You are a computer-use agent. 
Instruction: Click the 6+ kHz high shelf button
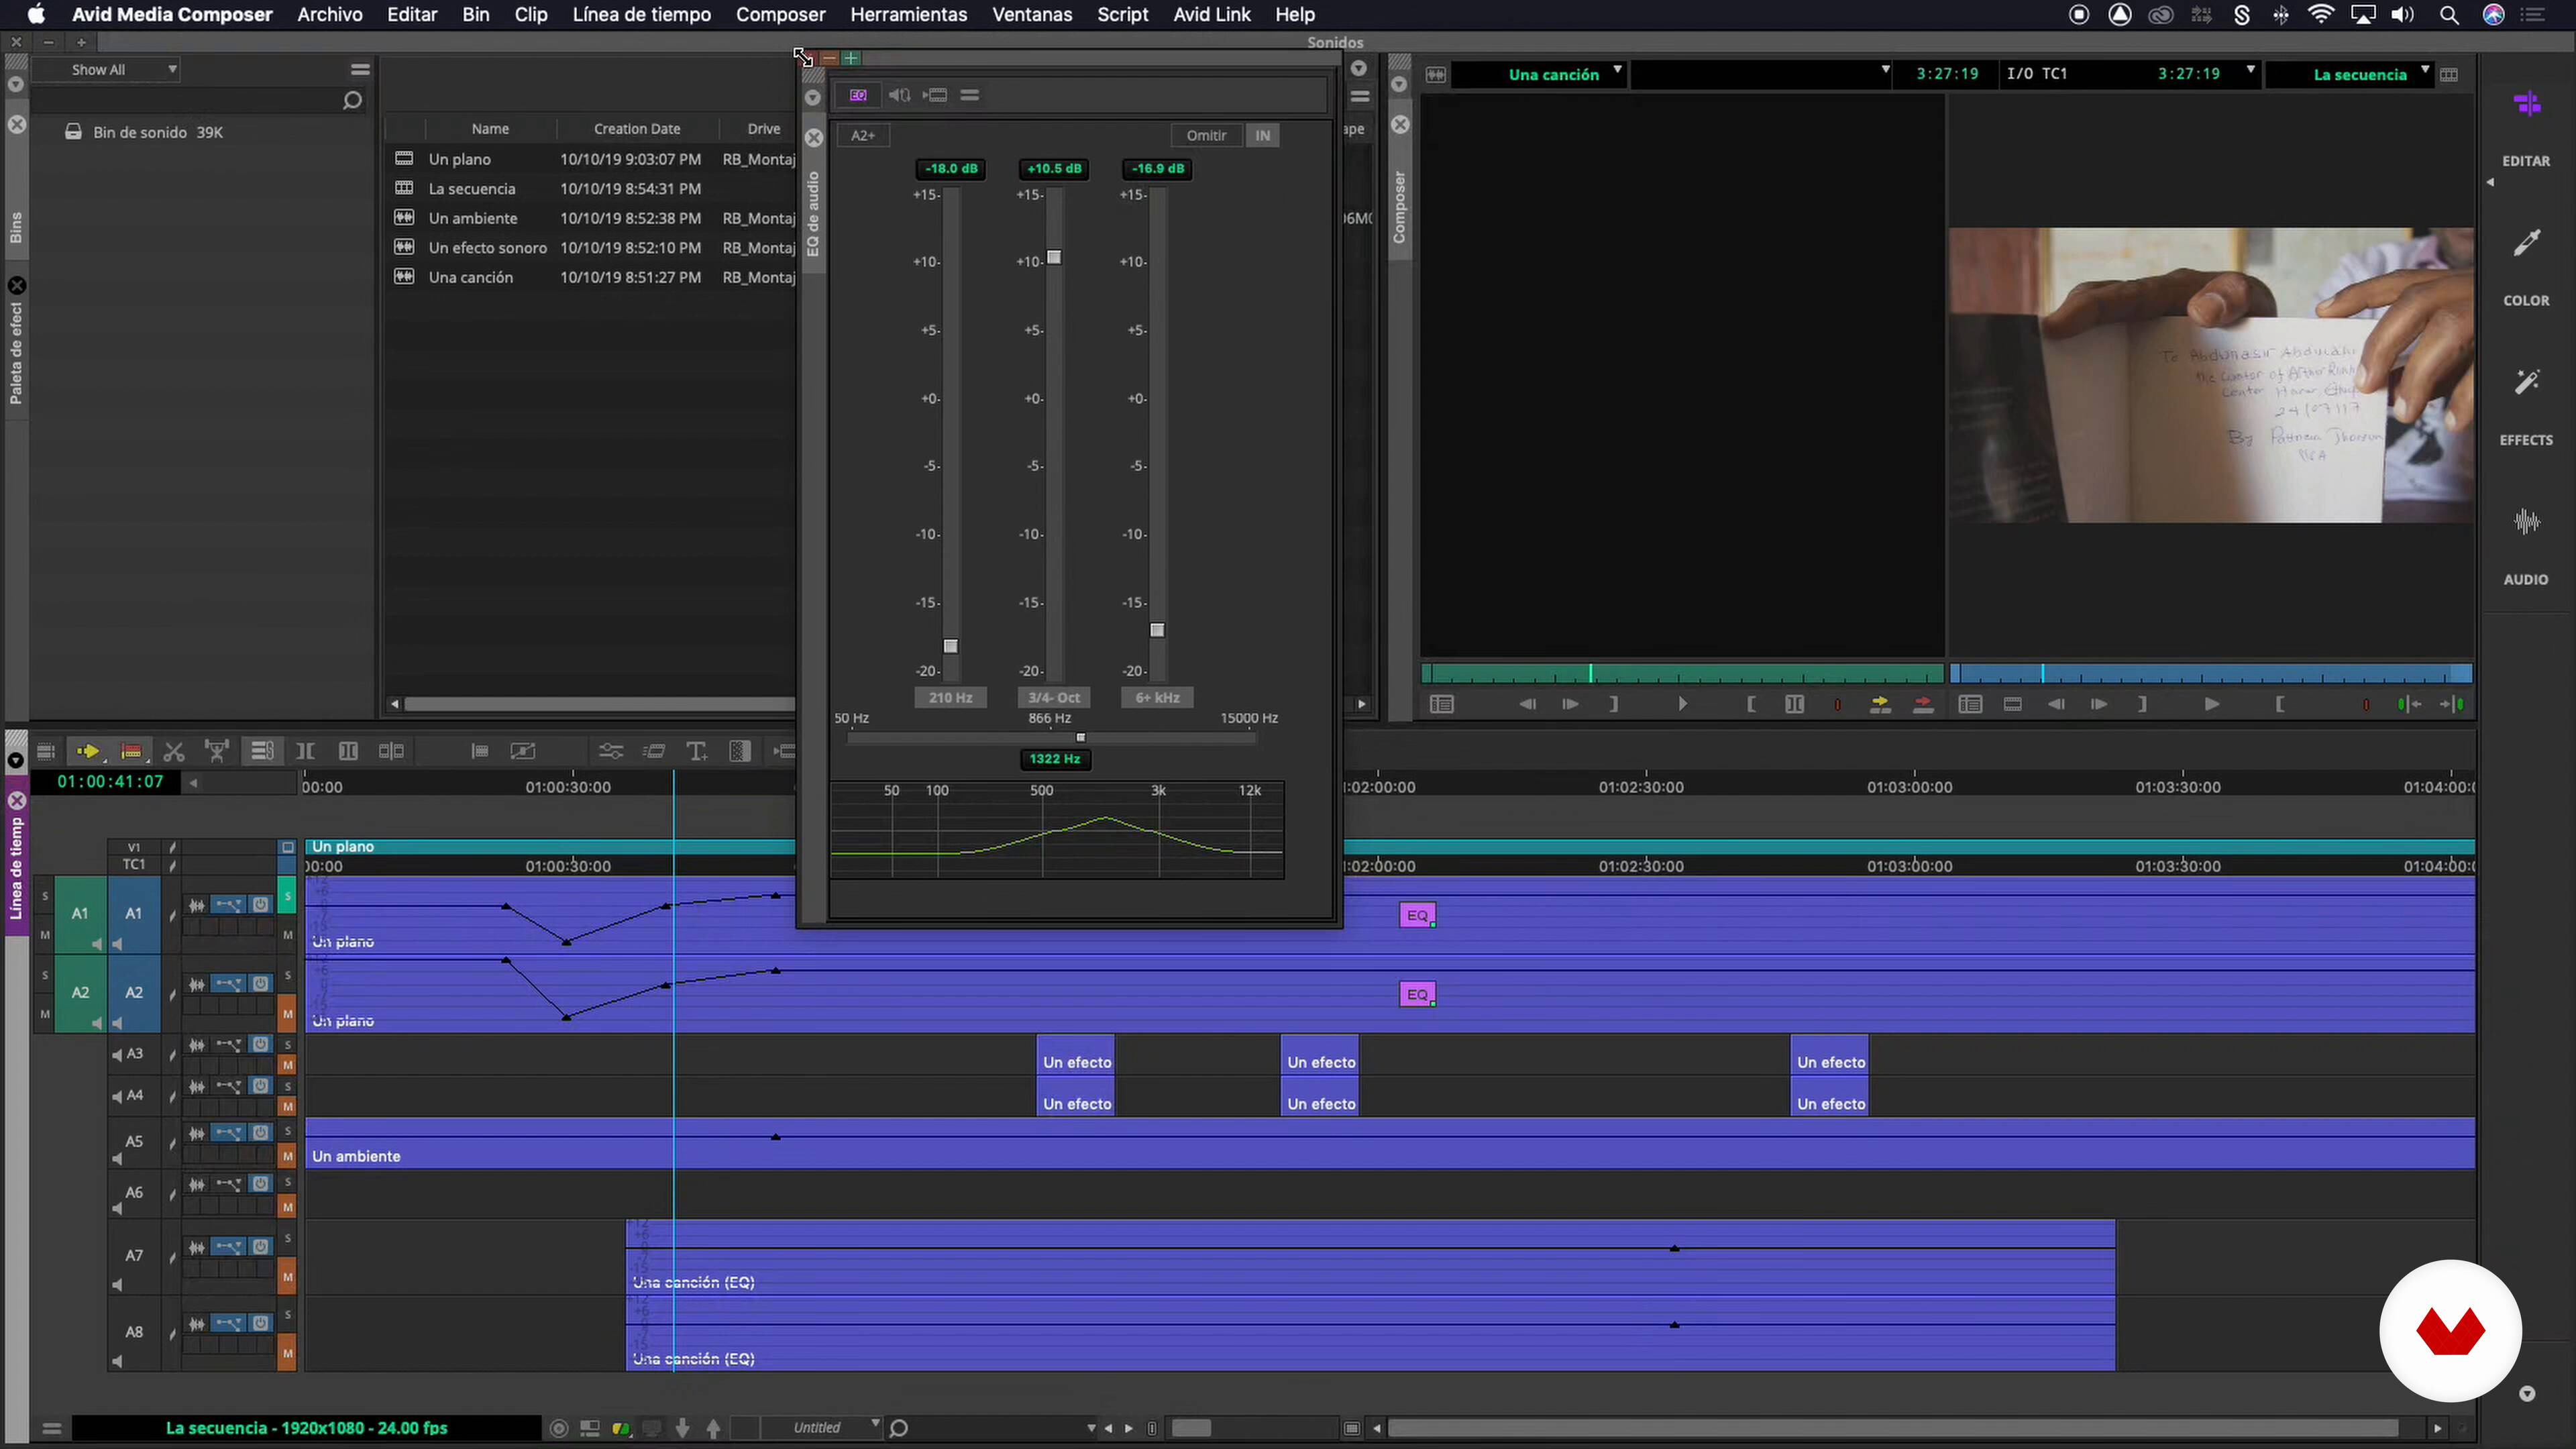(1157, 697)
